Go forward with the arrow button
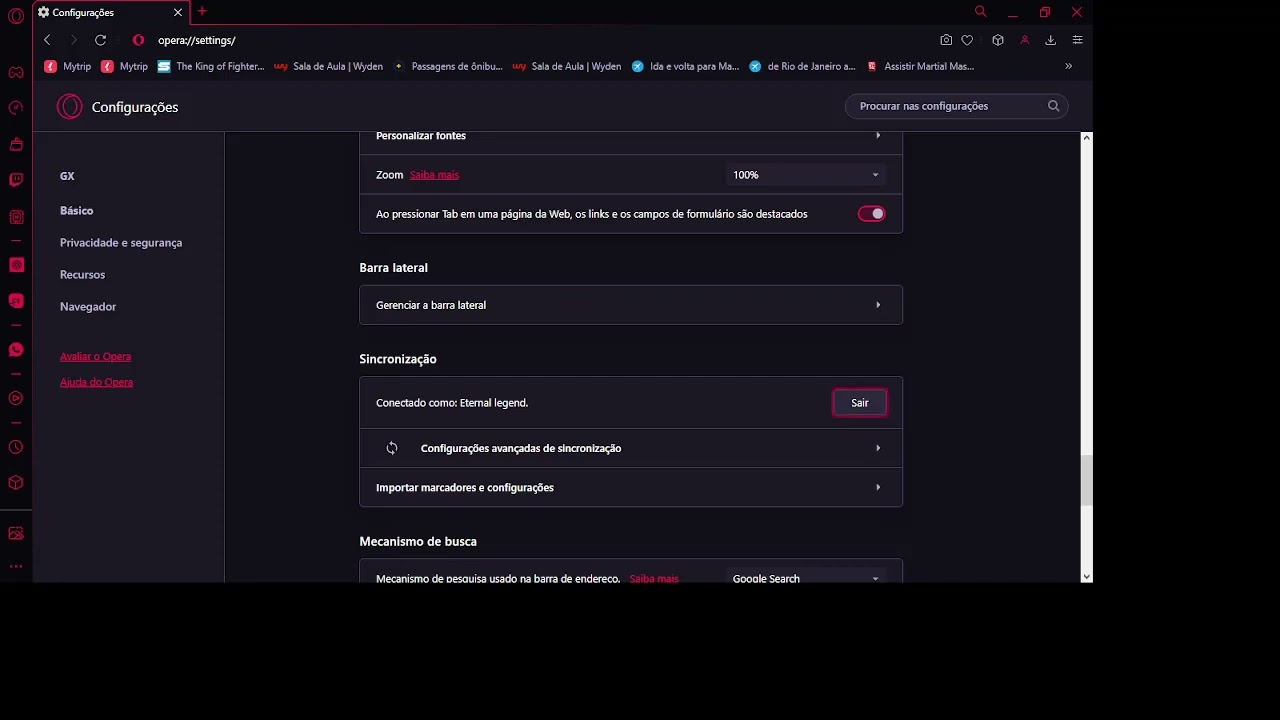The height and width of the screenshot is (720, 1280). [x=73, y=40]
